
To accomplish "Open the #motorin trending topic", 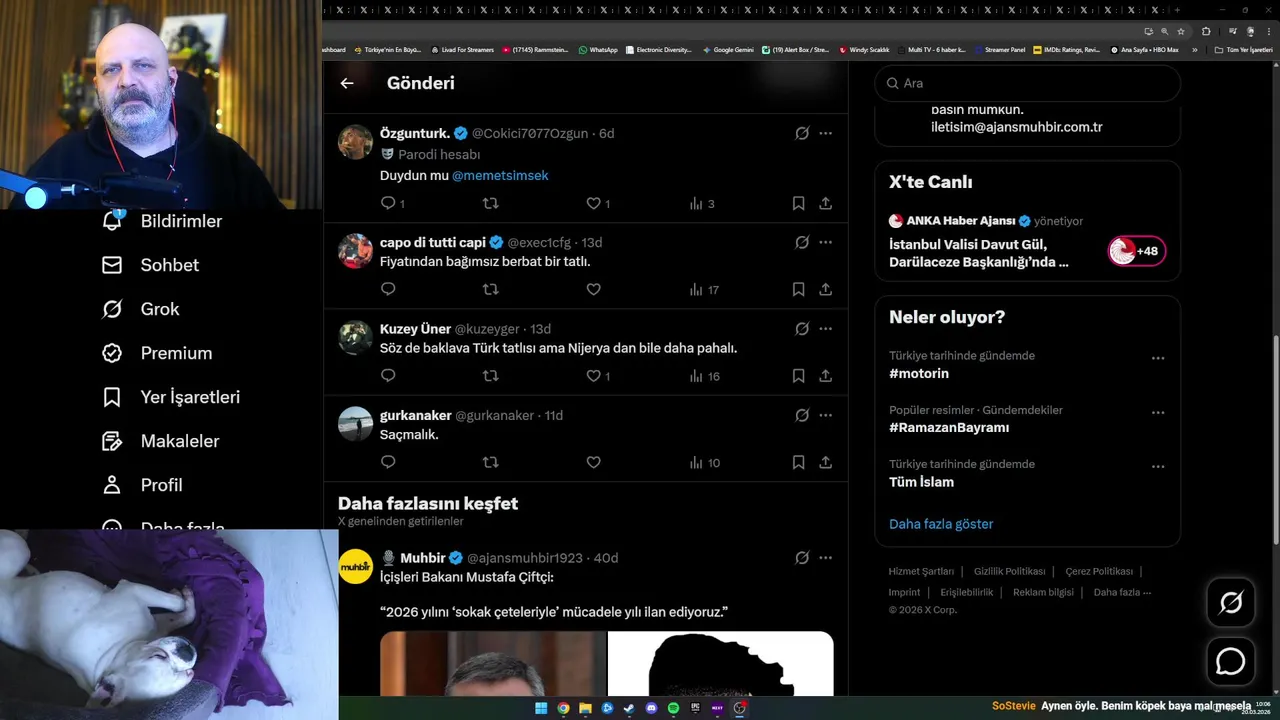I will (919, 373).
